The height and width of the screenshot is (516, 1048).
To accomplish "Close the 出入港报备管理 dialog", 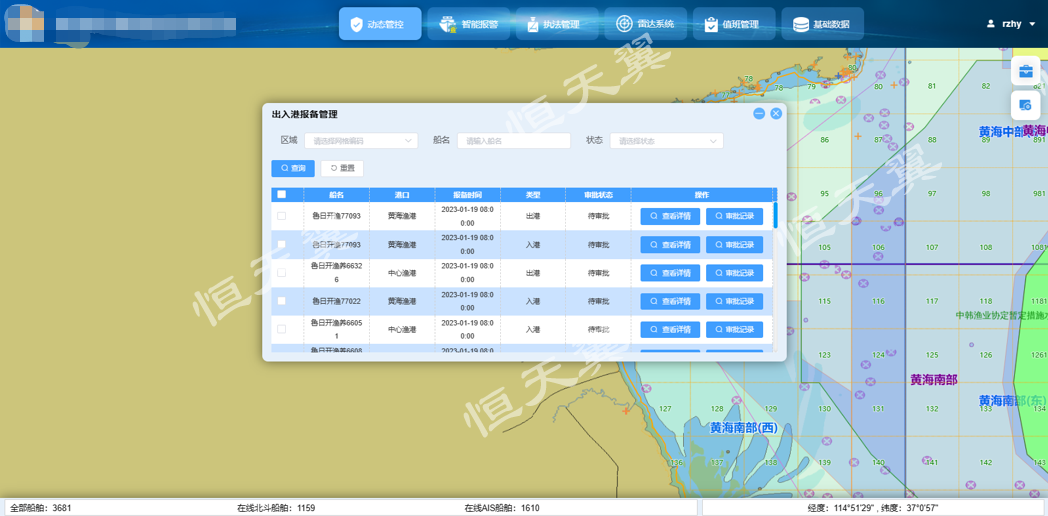I will pyautogui.click(x=776, y=114).
